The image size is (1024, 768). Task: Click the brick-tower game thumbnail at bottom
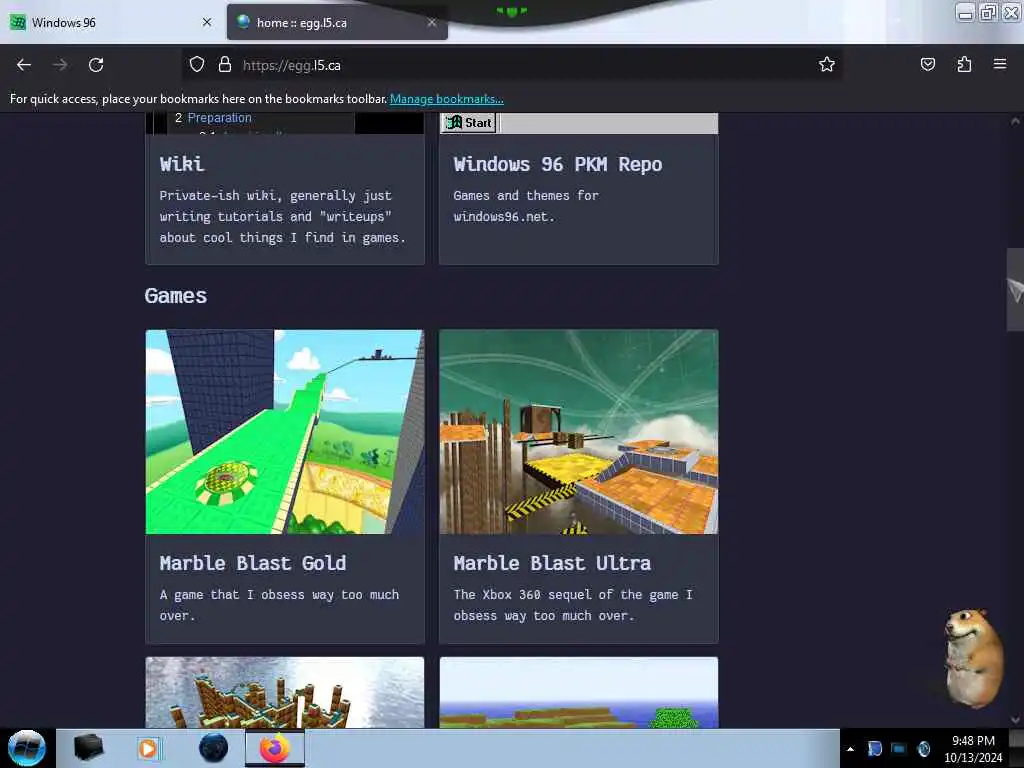285,692
